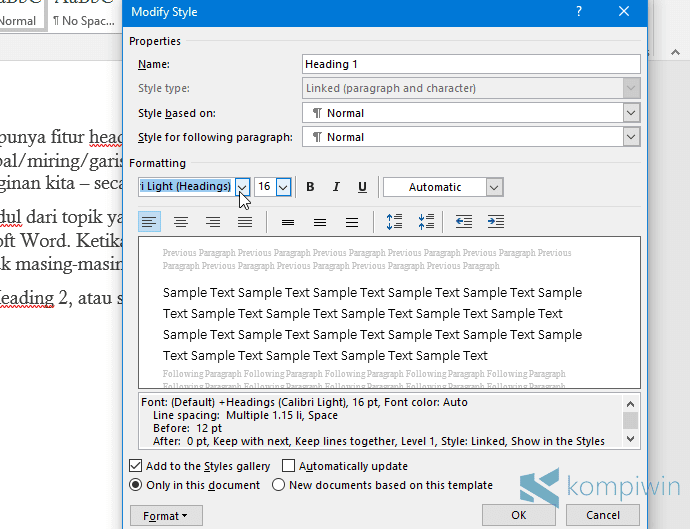Decrease indent in Formatting section
The image size is (690, 529).
[464, 221]
